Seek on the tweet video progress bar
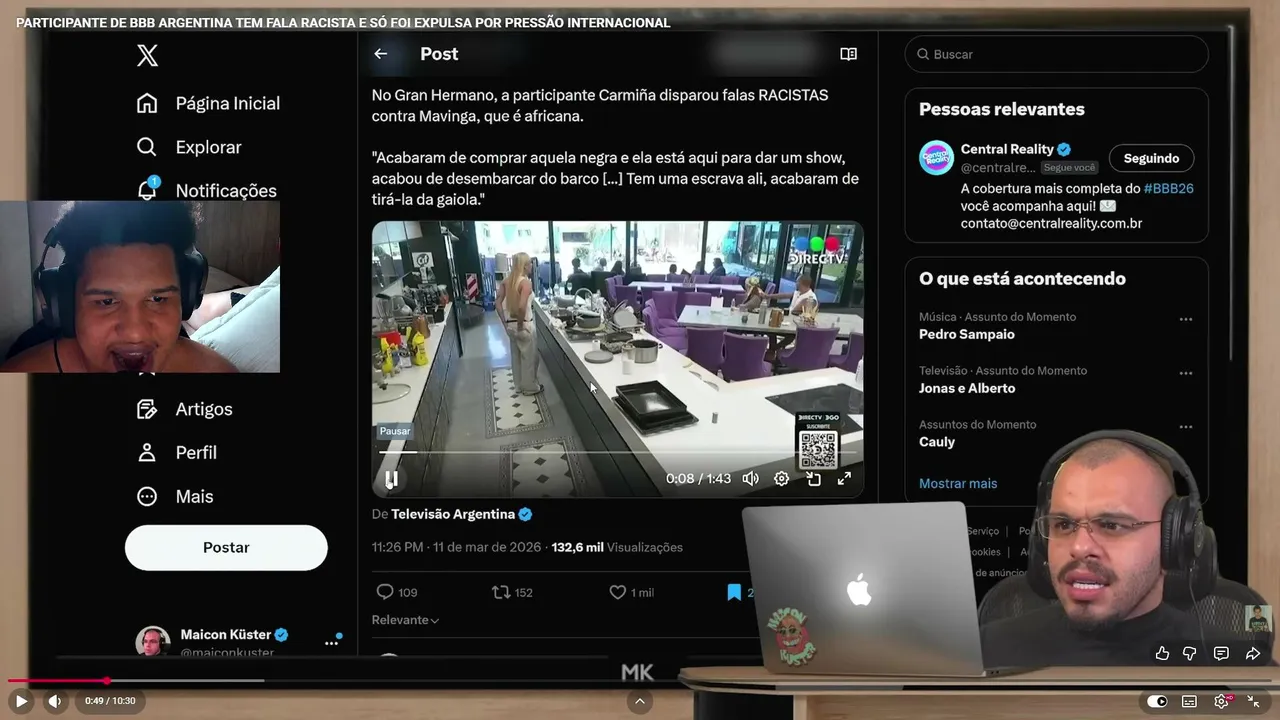This screenshot has height=720, width=1280. [x=617, y=453]
